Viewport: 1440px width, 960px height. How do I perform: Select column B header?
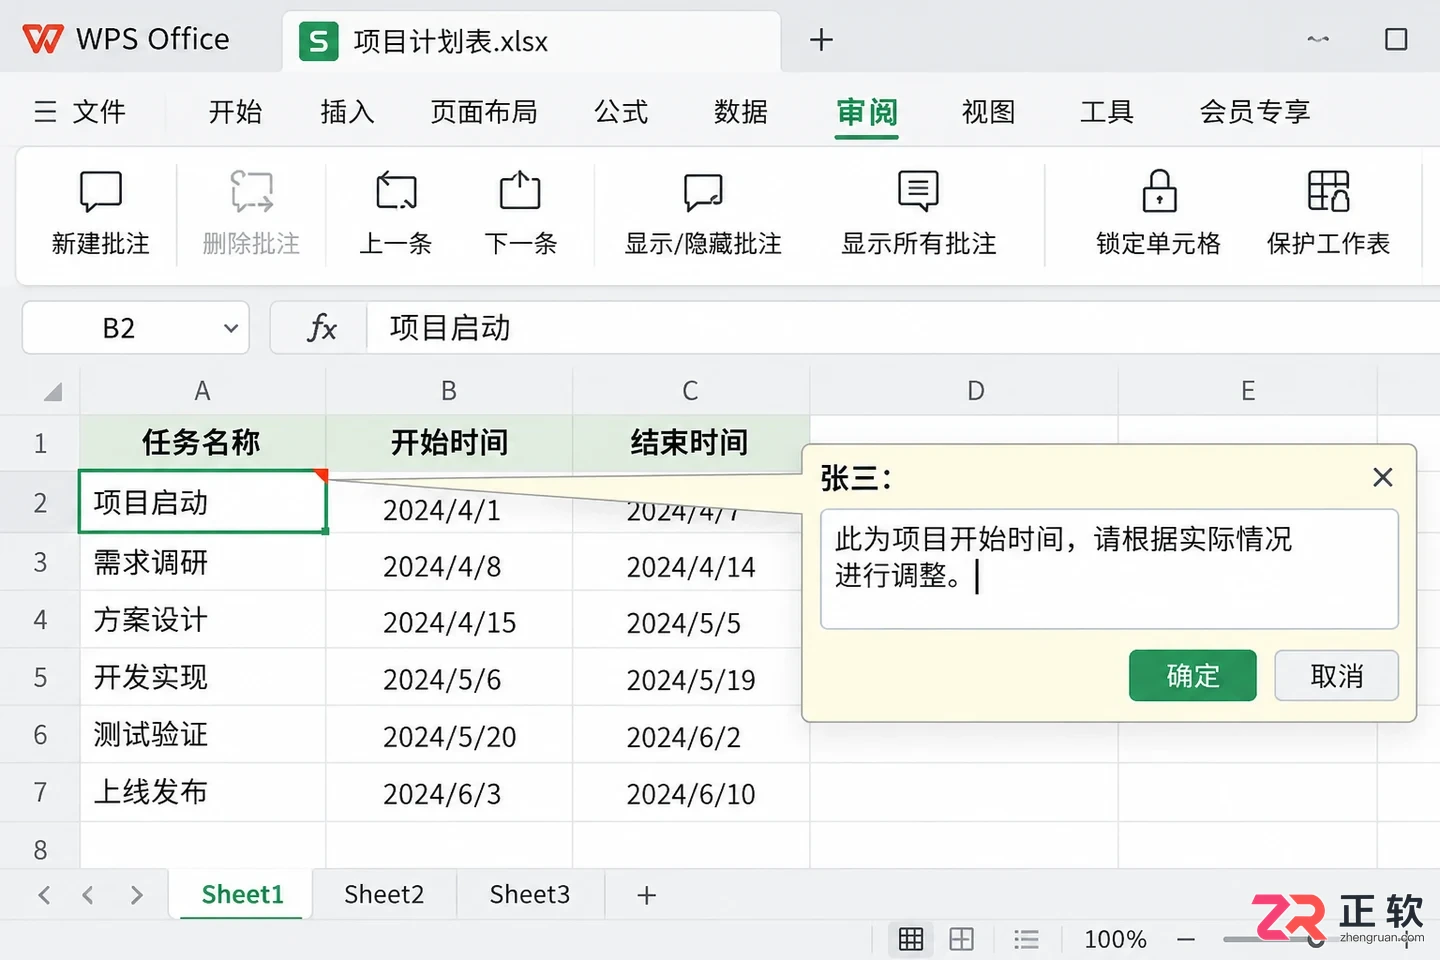point(449,391)
